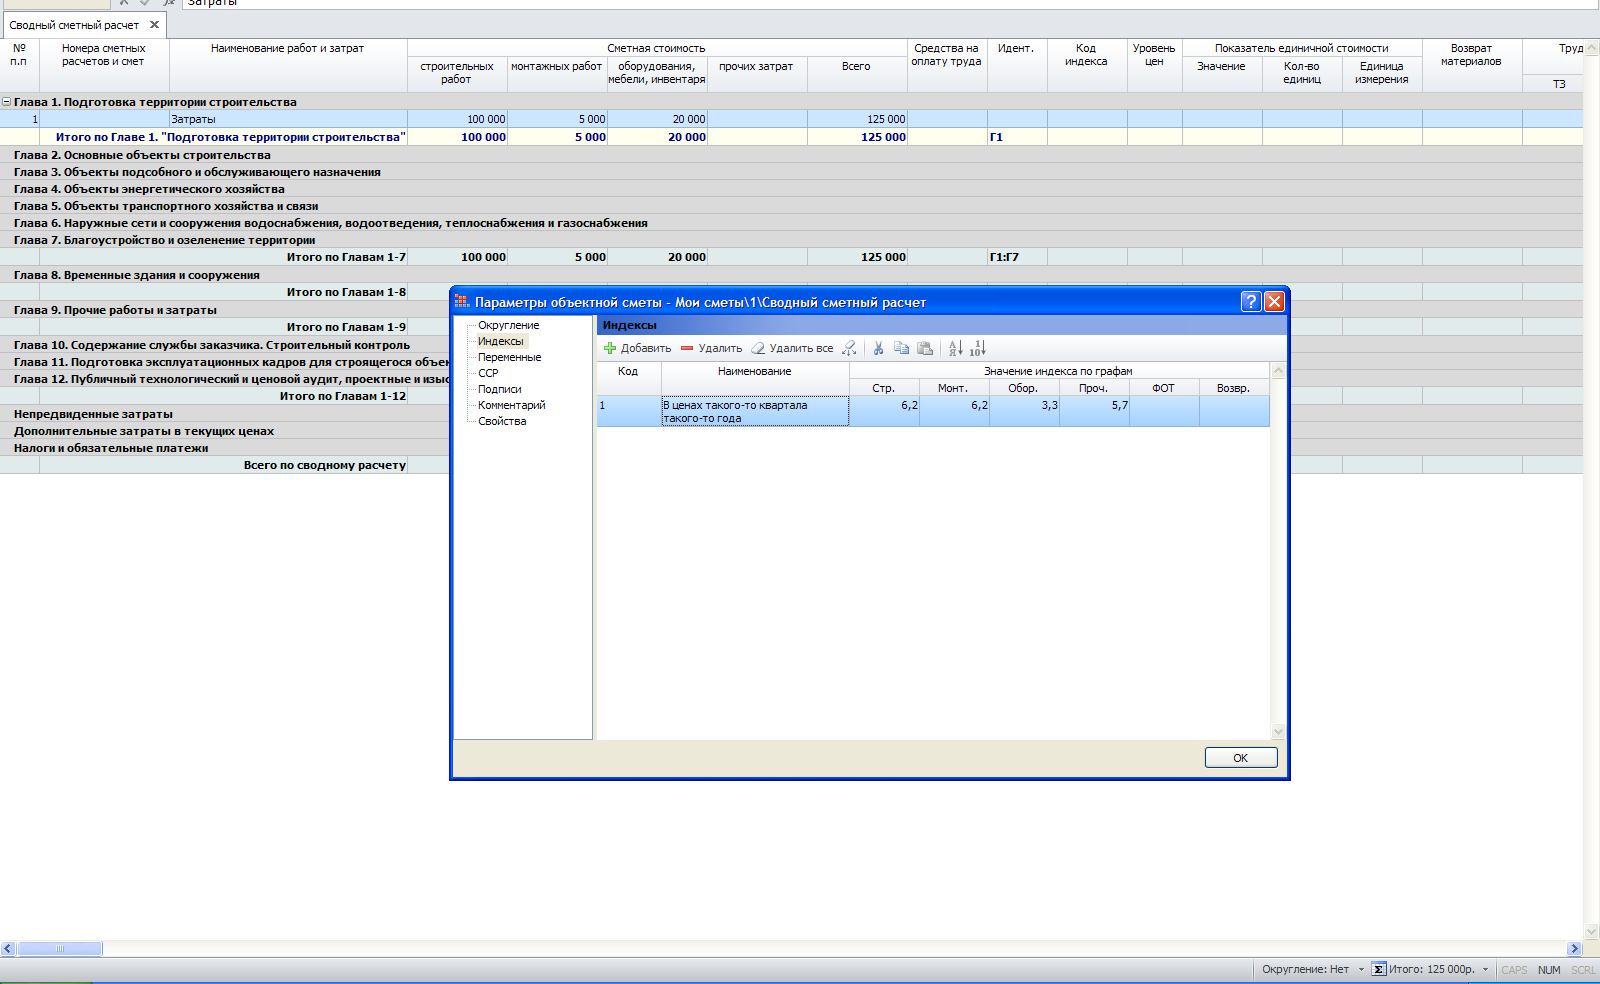Click the index name cell for row 1
Image resolution: width=1600 pixels, height=984 pixels.
tap(754, 411)
